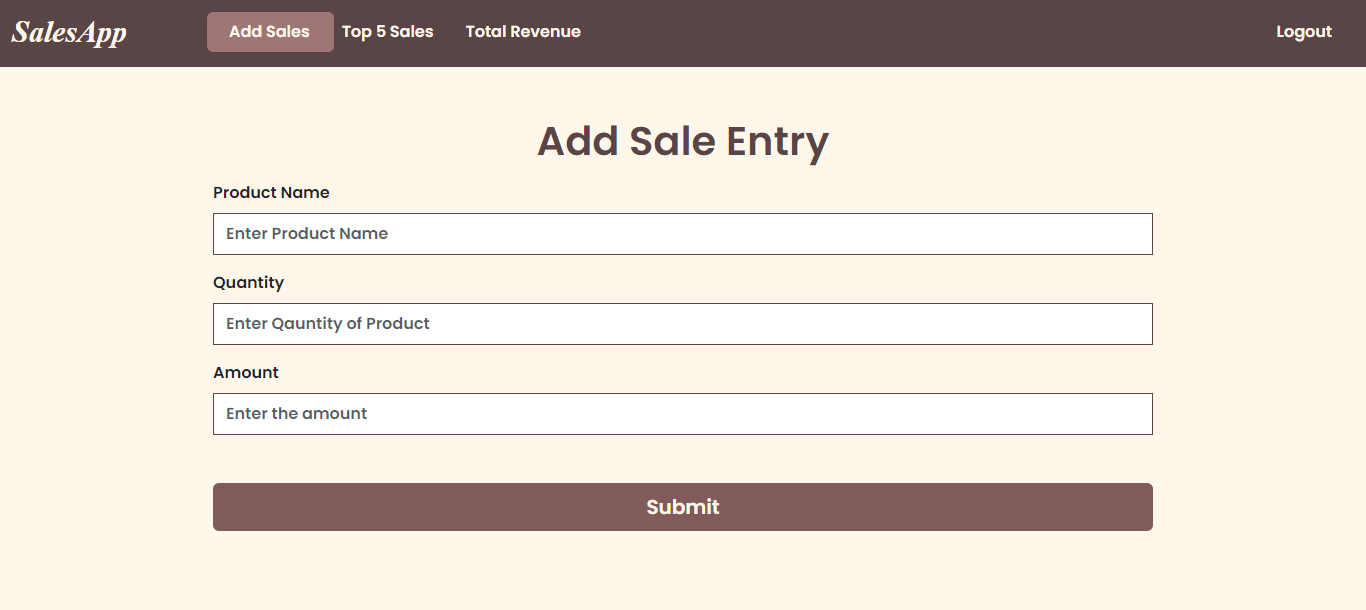This screenshot has height=610, width=1366.
Task: View Top 5 Sales from navbar
Action: (x=388, y=32)
